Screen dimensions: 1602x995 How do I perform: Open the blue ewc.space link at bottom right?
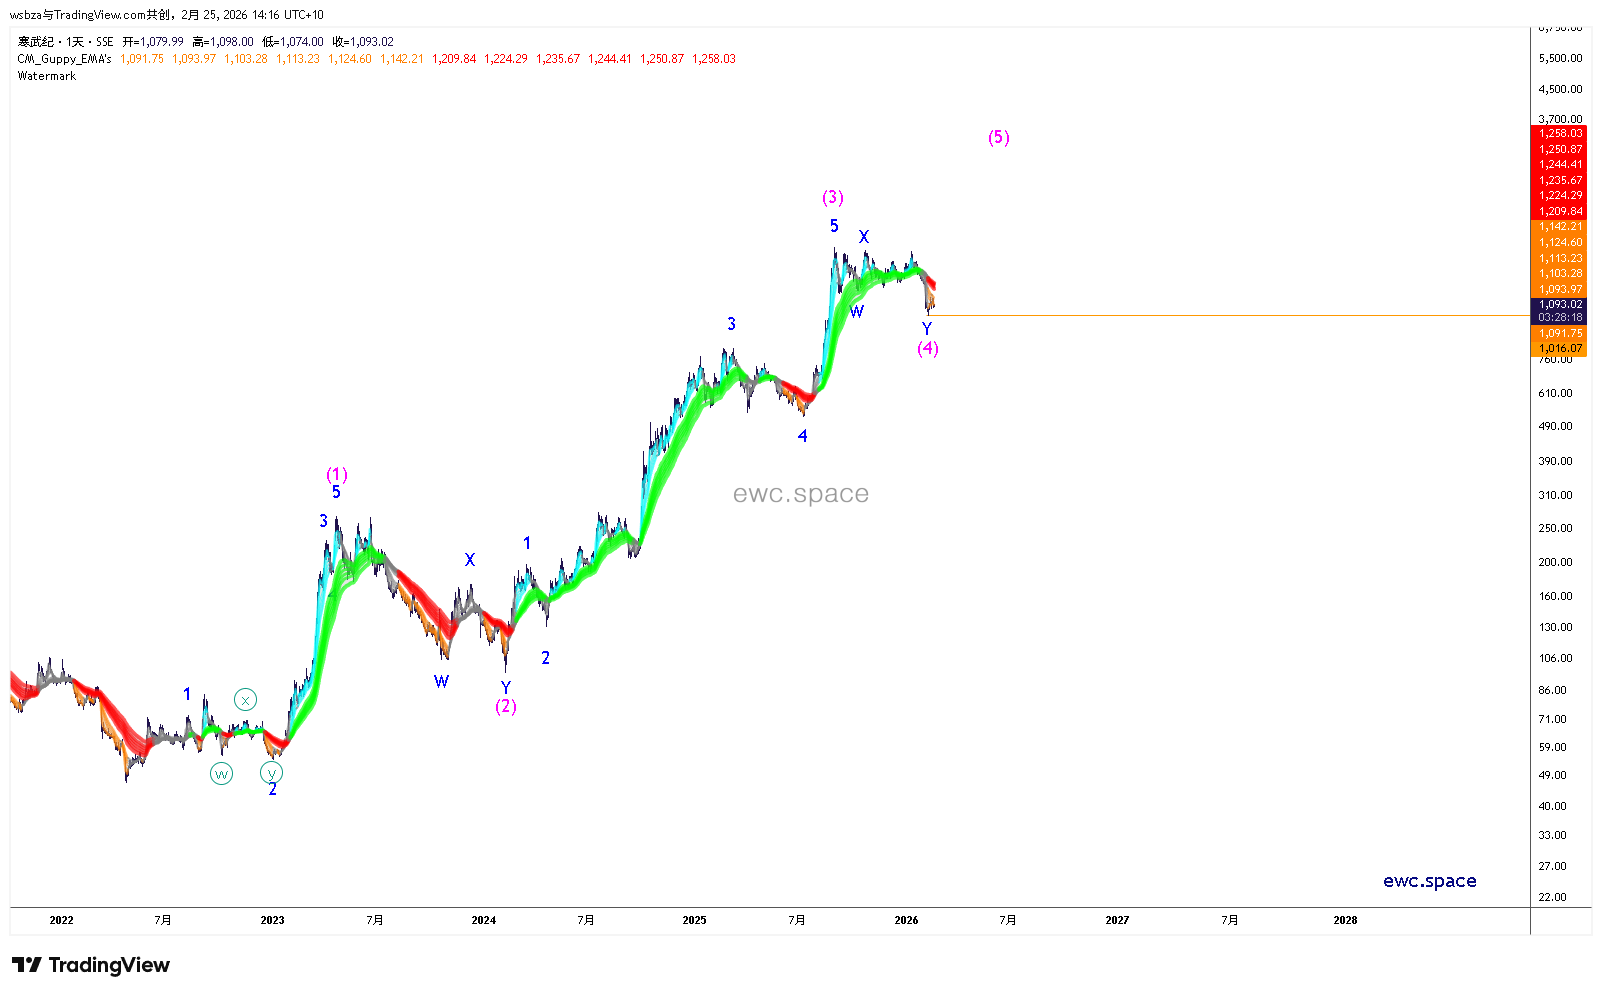[1429, 881]
